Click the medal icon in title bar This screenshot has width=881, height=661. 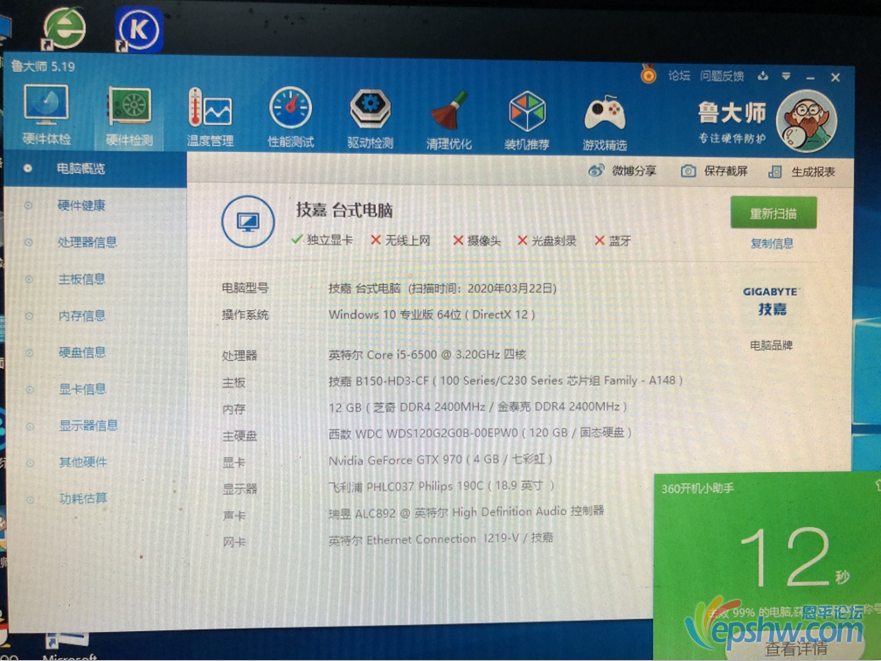click(x=648, y=74)
